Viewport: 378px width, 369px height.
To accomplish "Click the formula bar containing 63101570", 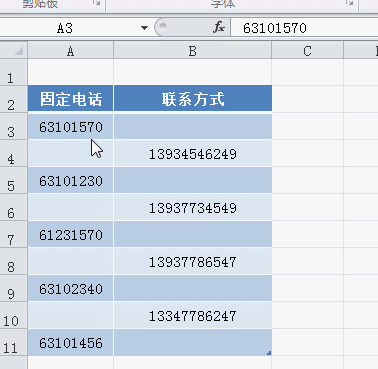I will click(304, 28).
